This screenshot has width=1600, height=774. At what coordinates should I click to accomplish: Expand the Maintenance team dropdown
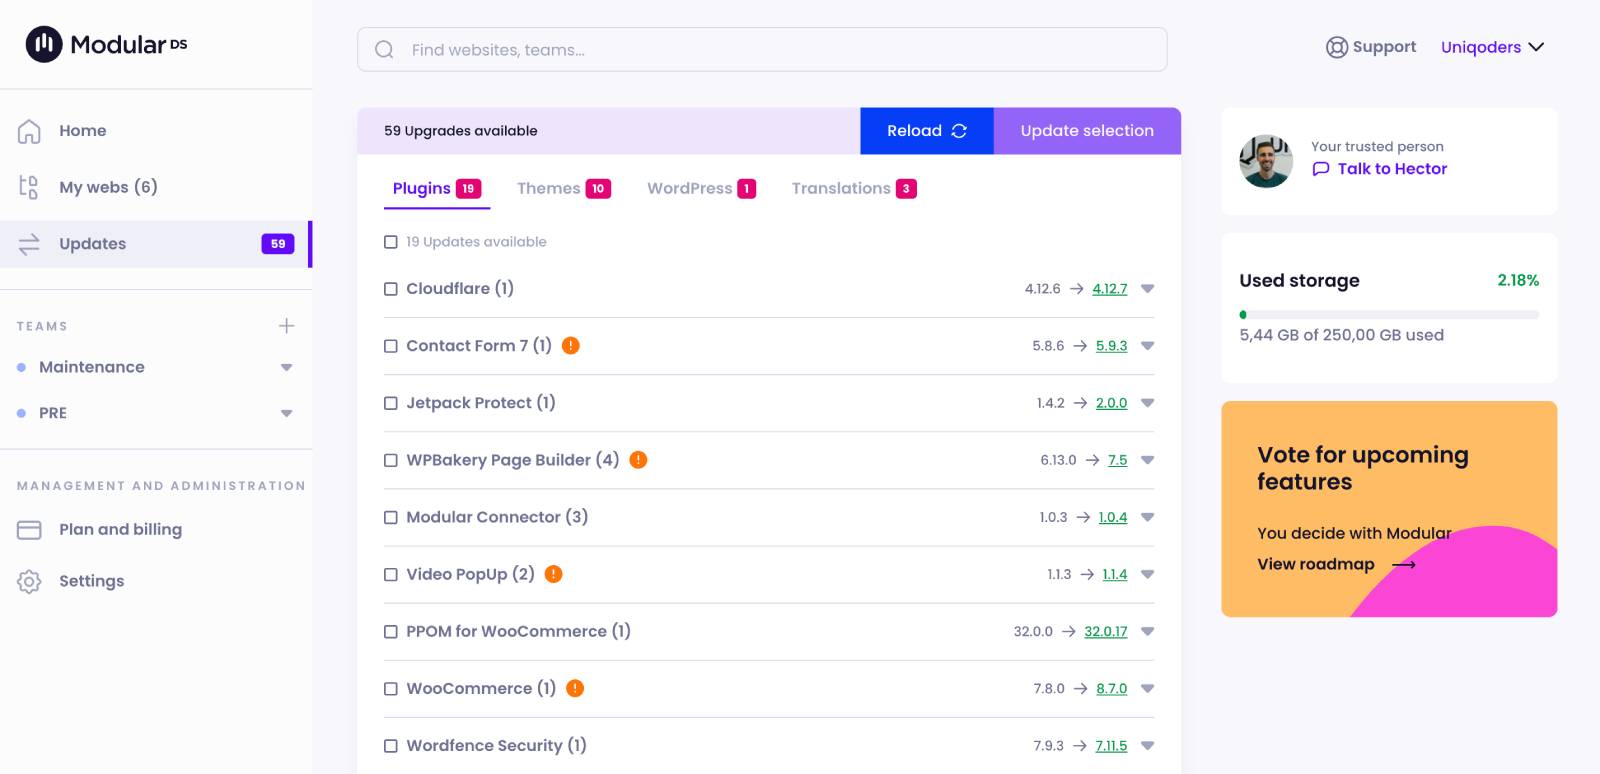coord(286,368)
